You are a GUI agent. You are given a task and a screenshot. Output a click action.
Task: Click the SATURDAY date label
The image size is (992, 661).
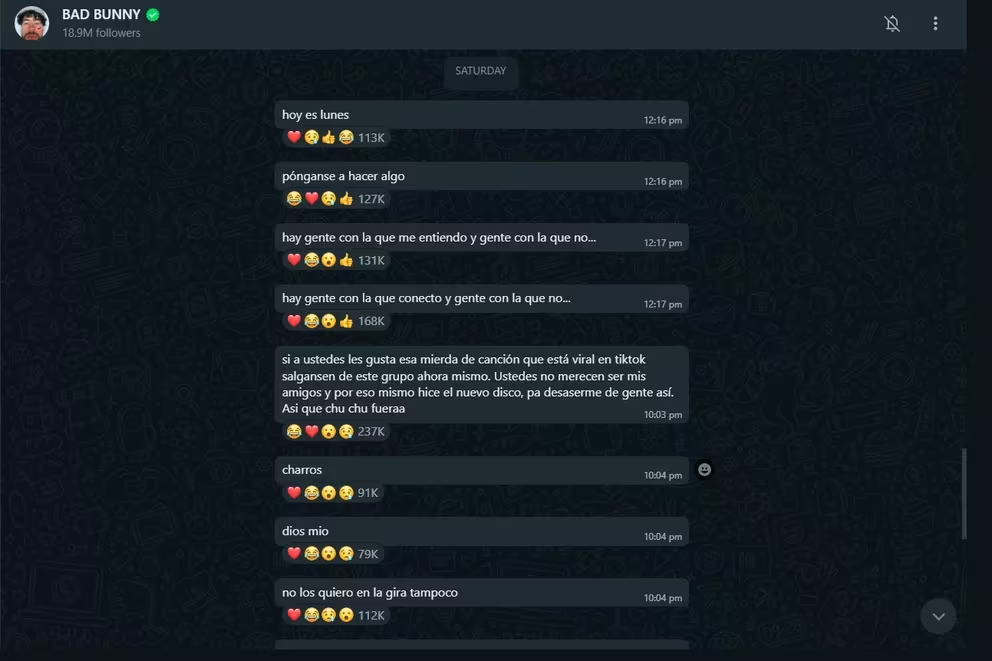click(x=481, y=71)
